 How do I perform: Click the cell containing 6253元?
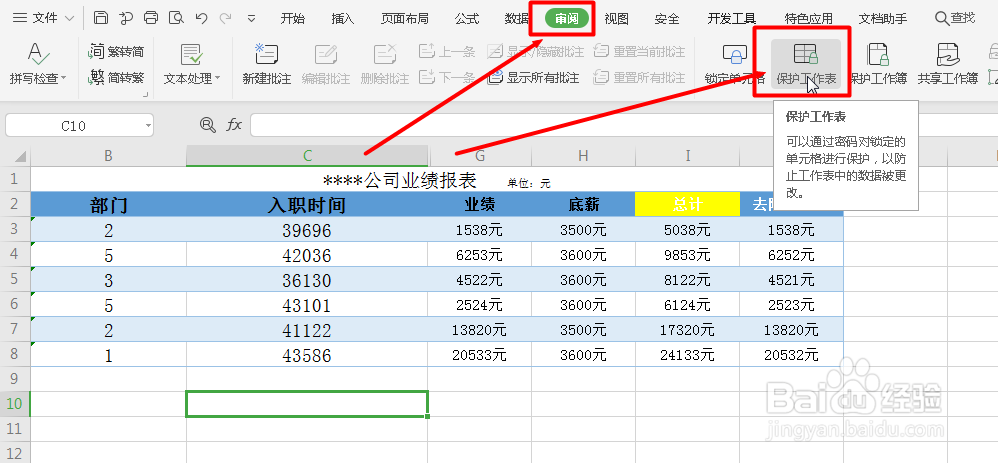[x=480, y=255]
